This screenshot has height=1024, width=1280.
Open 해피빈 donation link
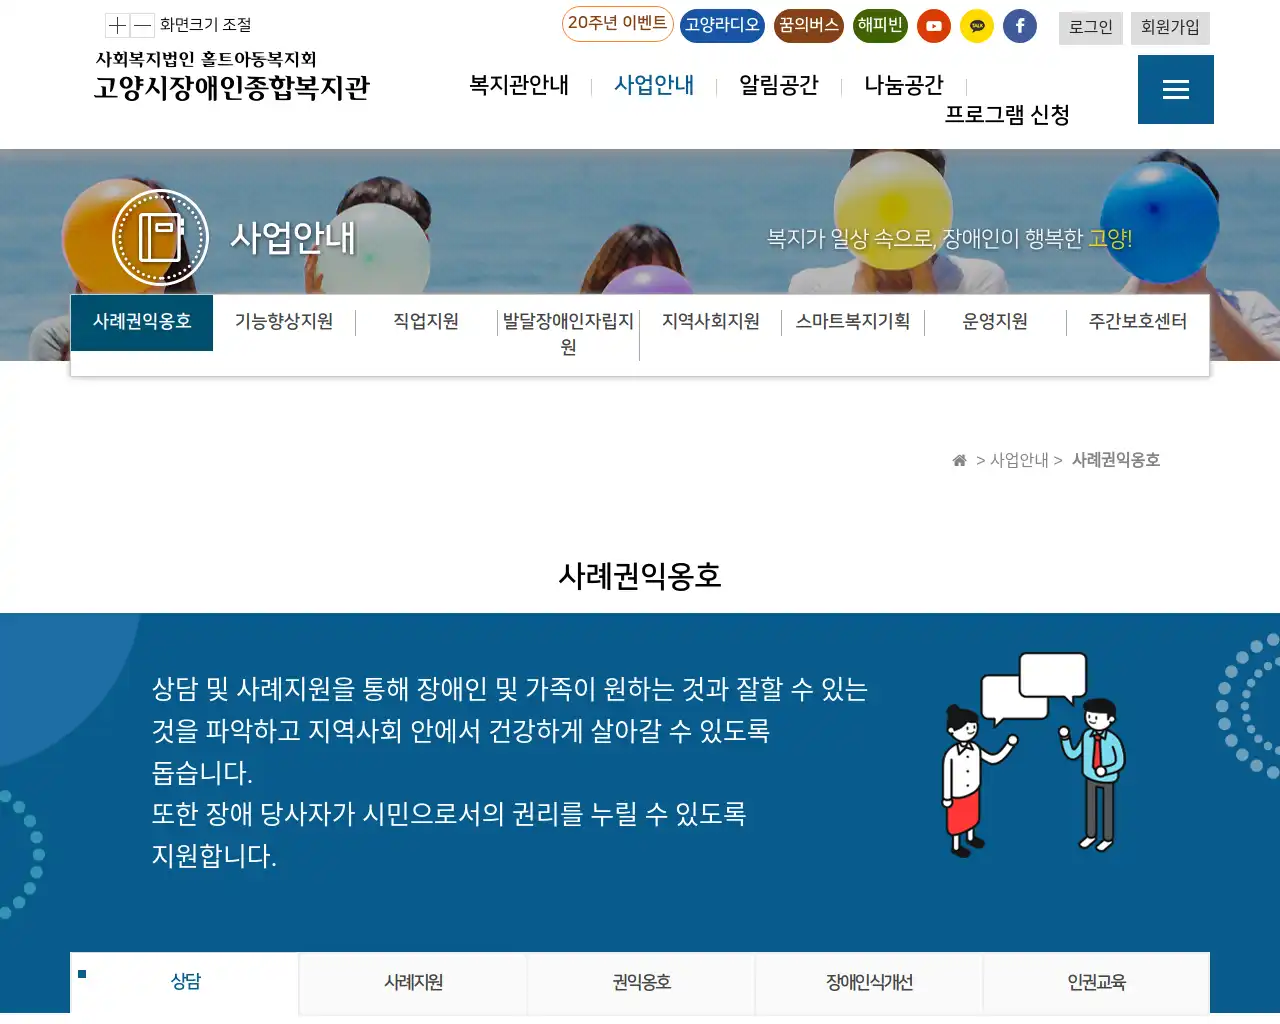880,26
